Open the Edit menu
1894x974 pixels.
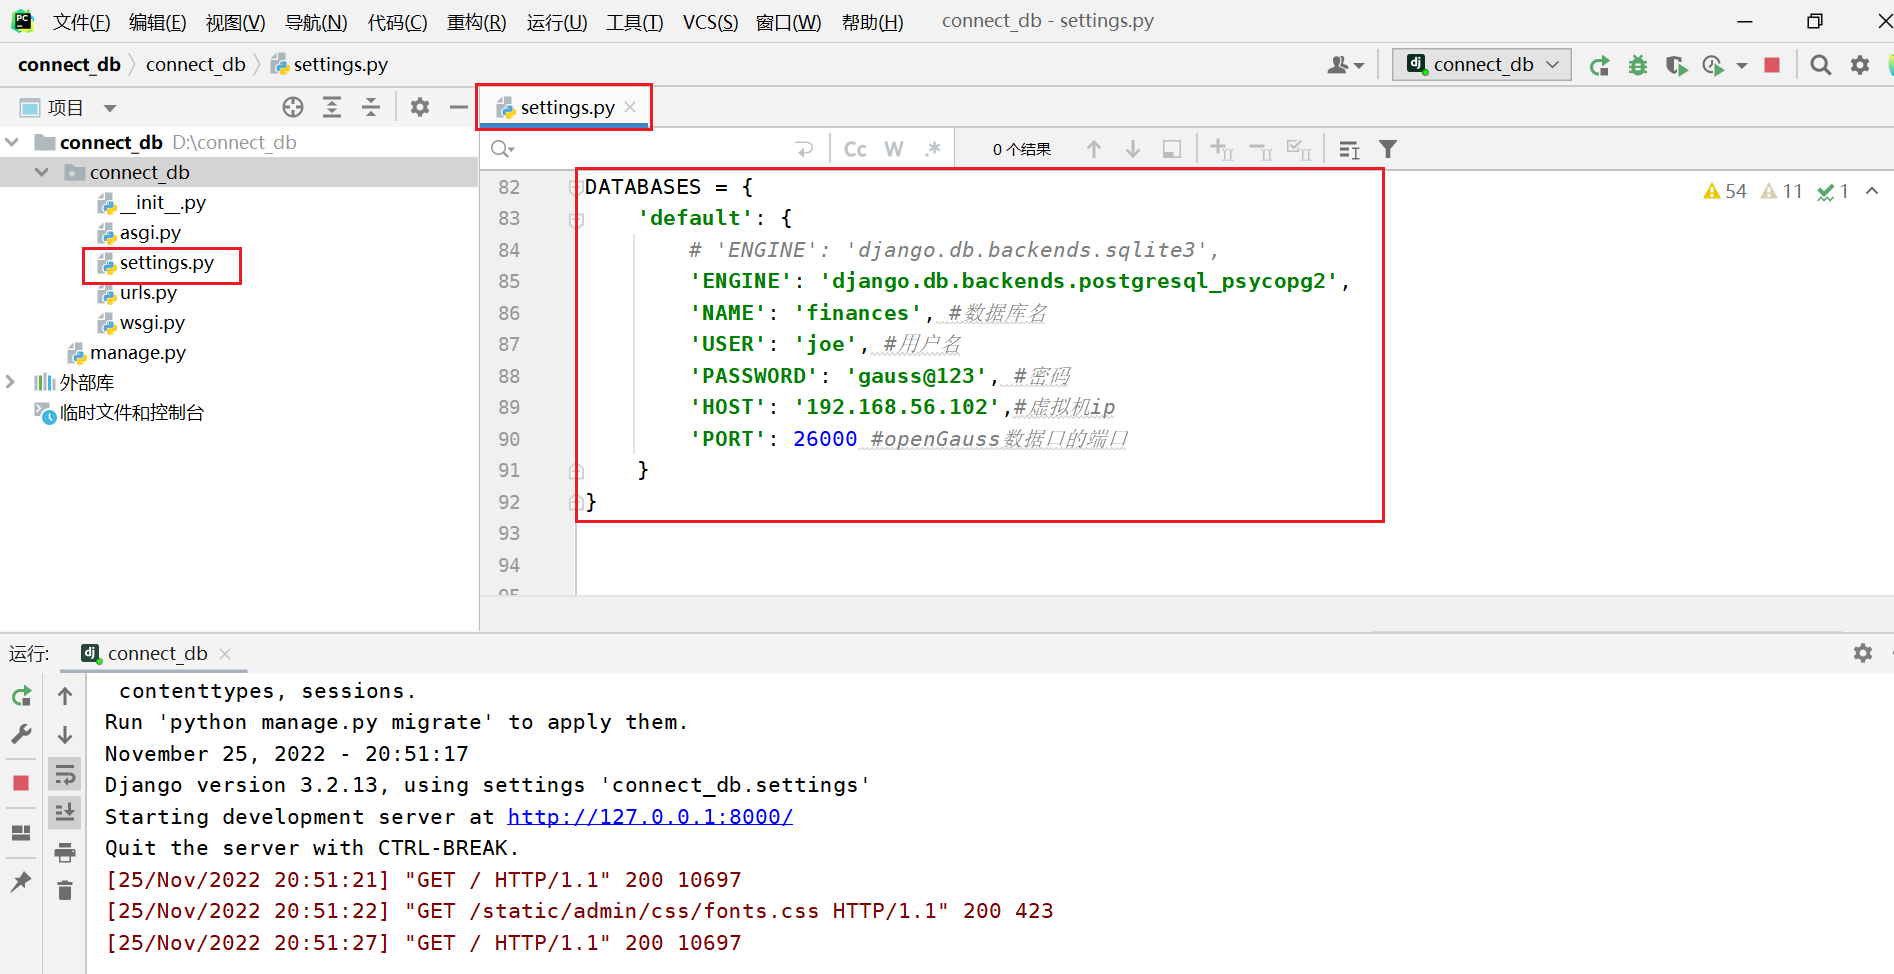(x=158, y=22)
